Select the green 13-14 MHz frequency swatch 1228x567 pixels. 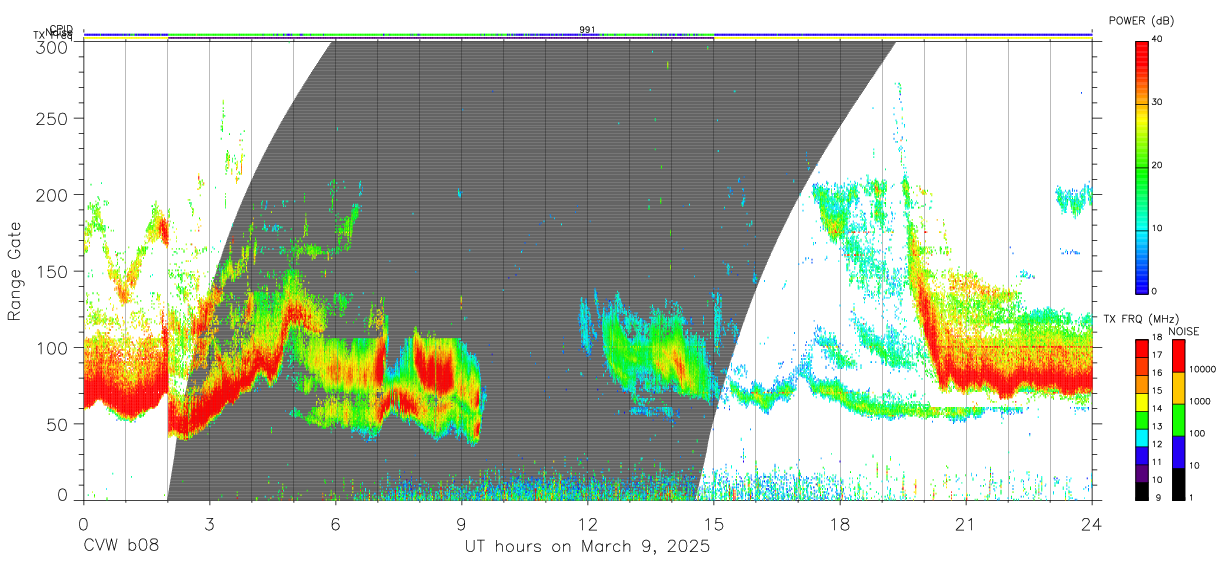(x=1141, y=420)
